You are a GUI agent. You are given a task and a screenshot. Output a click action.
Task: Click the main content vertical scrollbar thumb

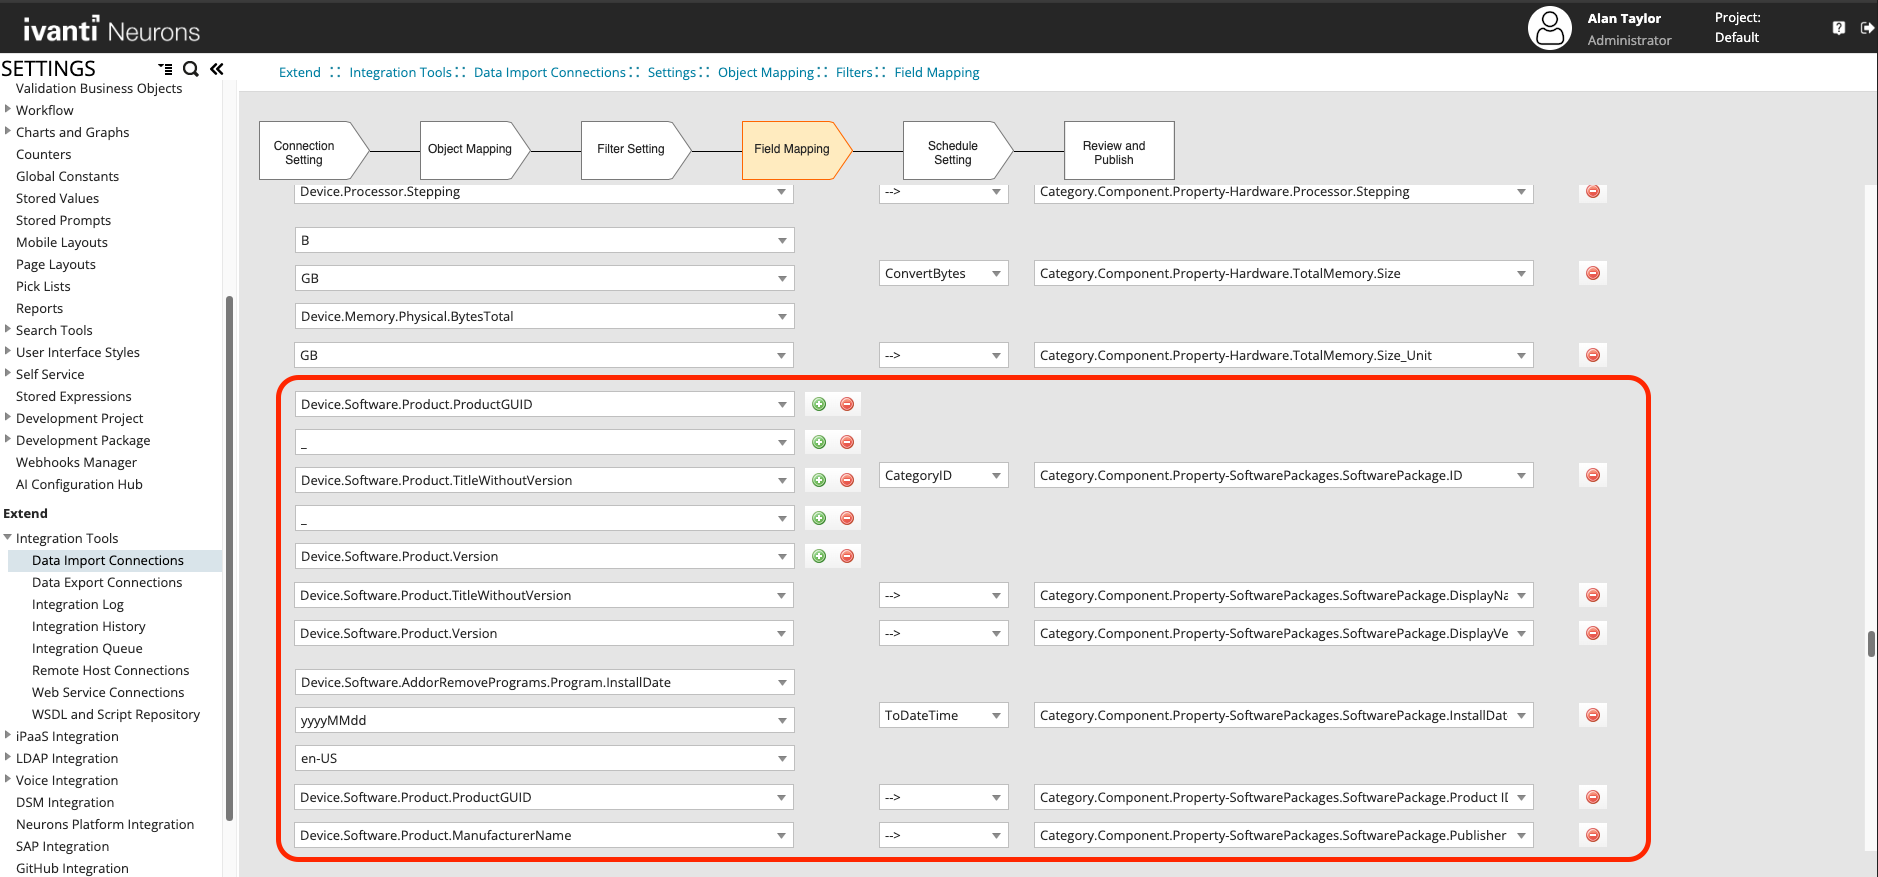(x=1871, y=643)
